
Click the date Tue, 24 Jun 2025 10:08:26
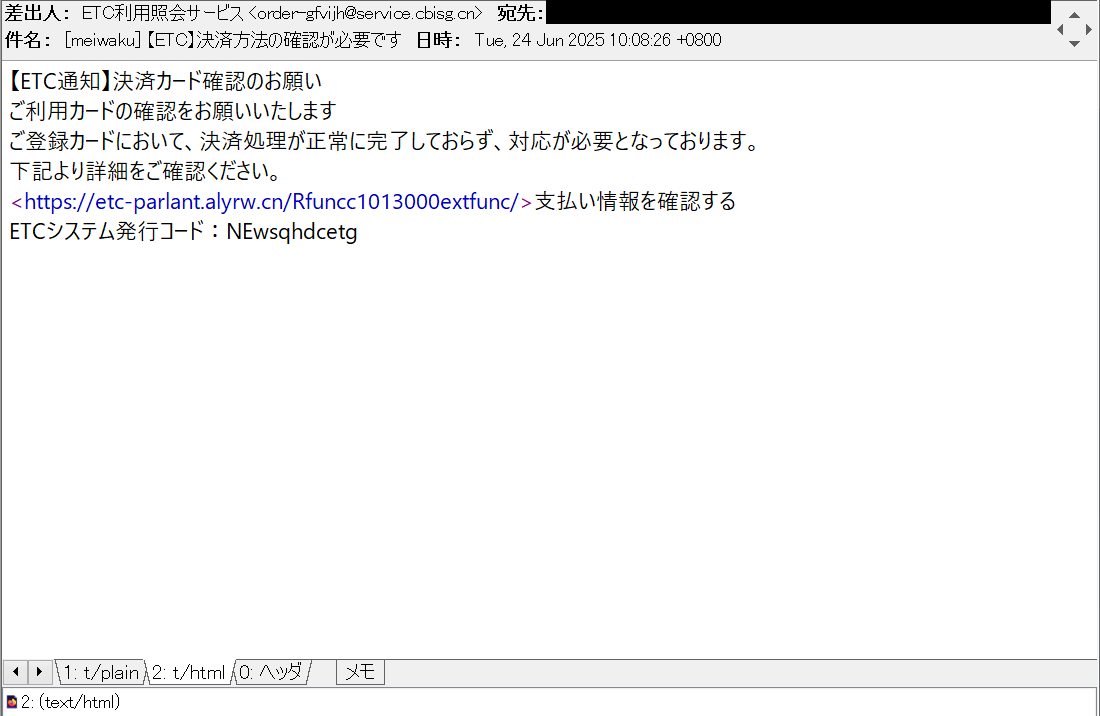point(572,40)
